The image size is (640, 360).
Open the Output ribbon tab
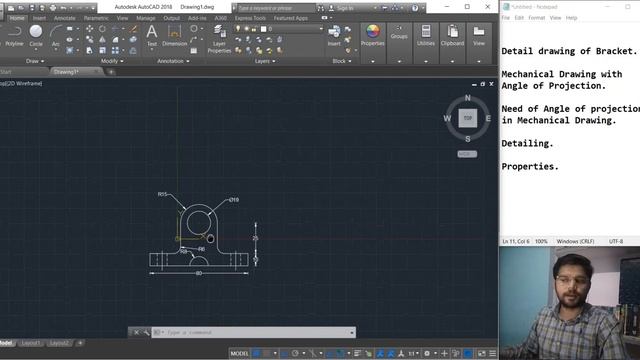pyautogui.click(x=171, y=18)
